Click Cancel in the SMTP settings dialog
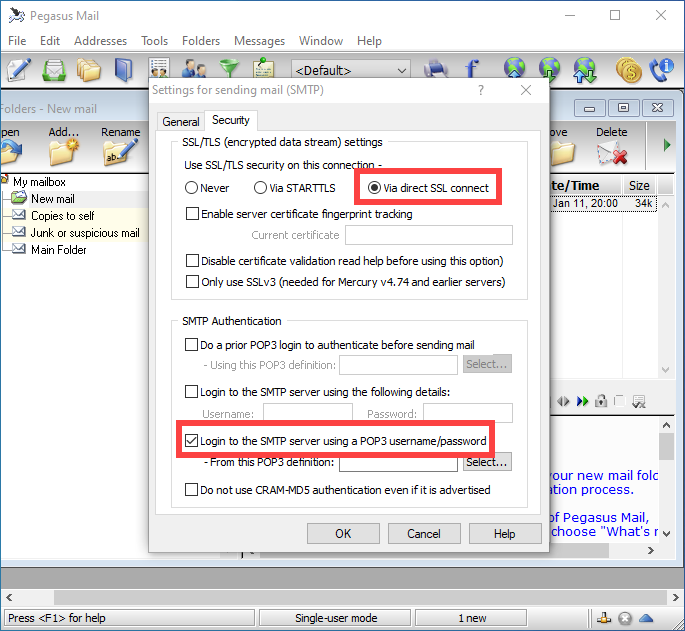 click(x=424, y=534)
